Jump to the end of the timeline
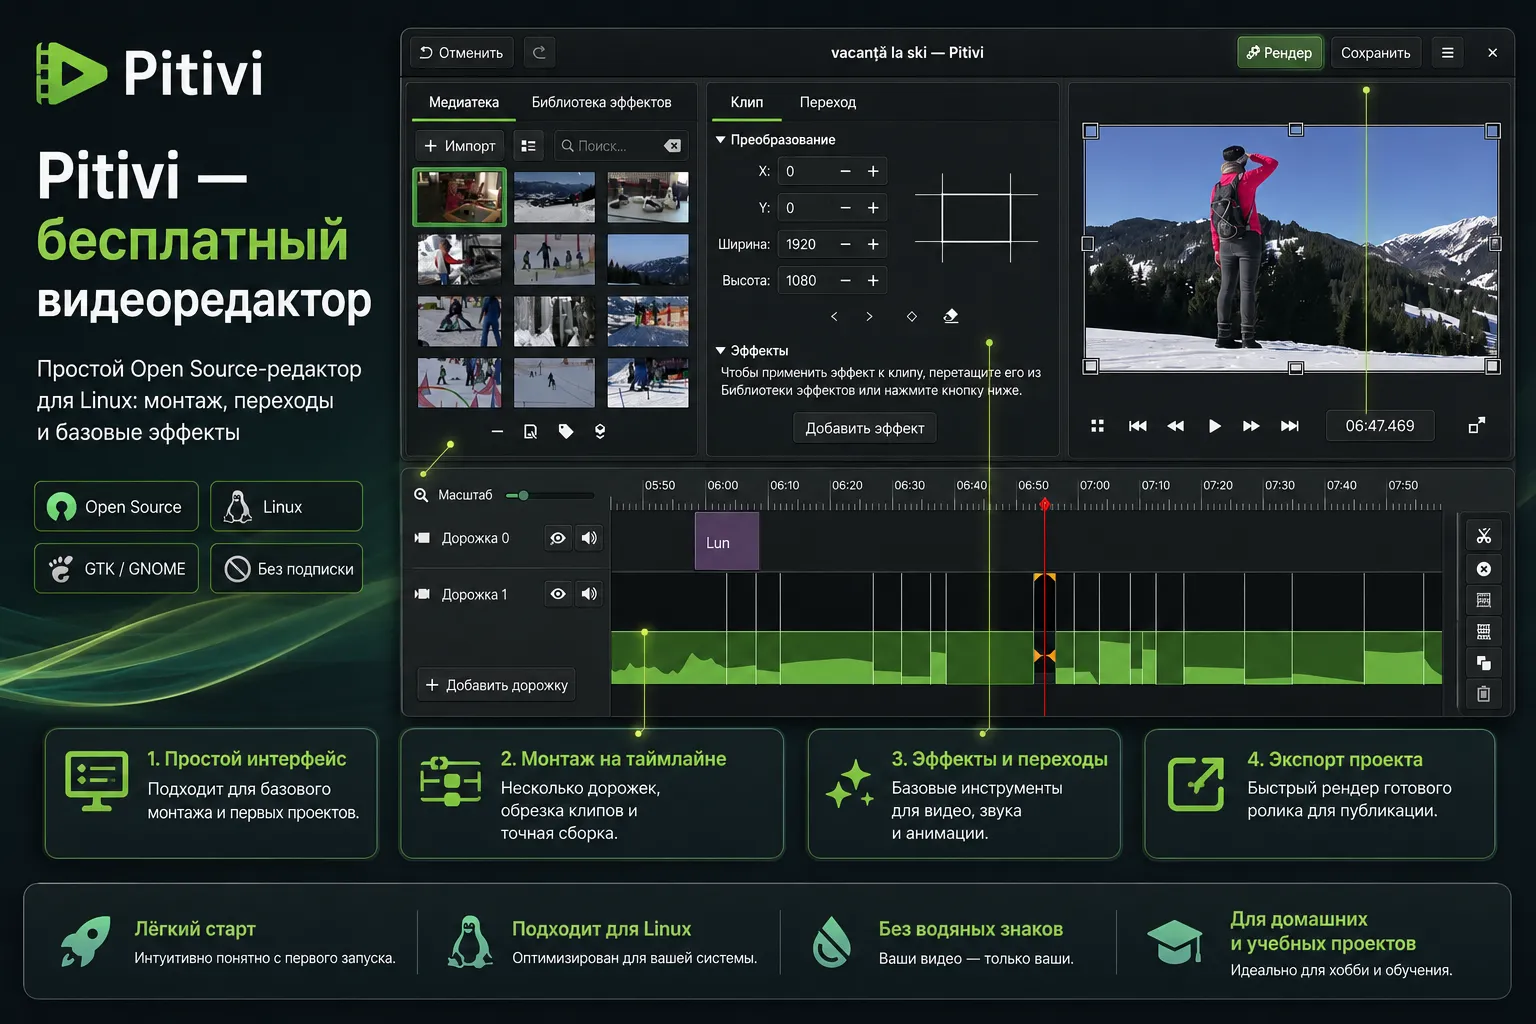This screenshot has height=1024, width=1536. click(1290, 426)
